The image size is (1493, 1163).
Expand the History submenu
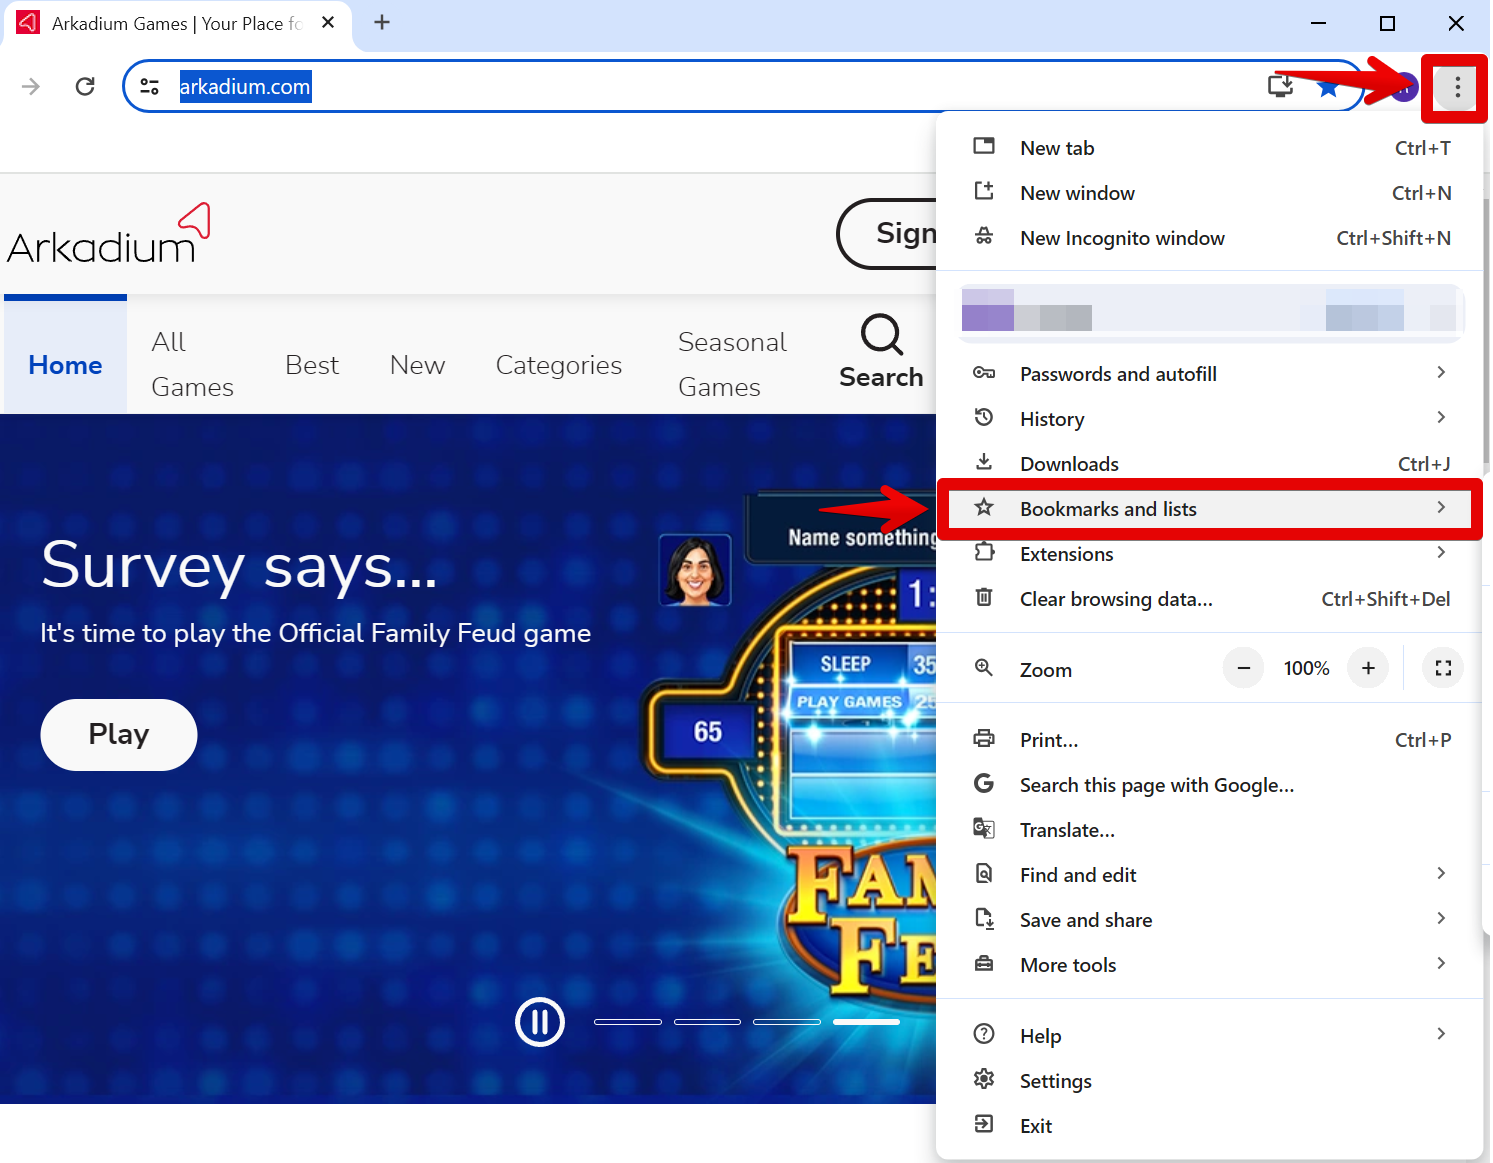point(1210,419)
